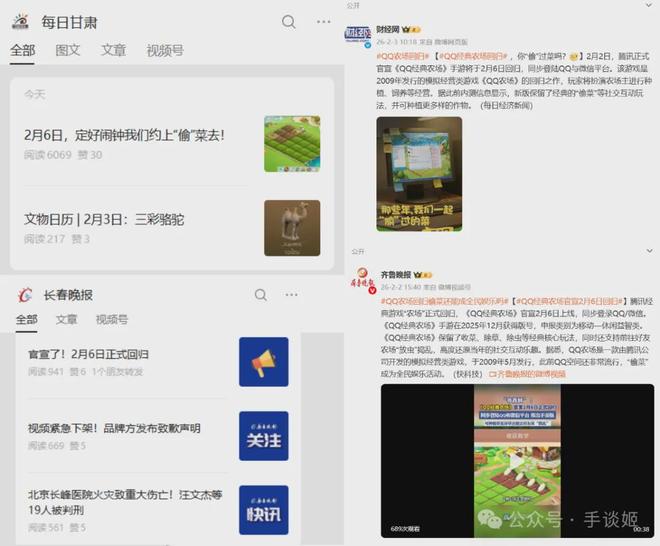
Task: Open search in 每日甘肃 account page
Action: point(289,22)
